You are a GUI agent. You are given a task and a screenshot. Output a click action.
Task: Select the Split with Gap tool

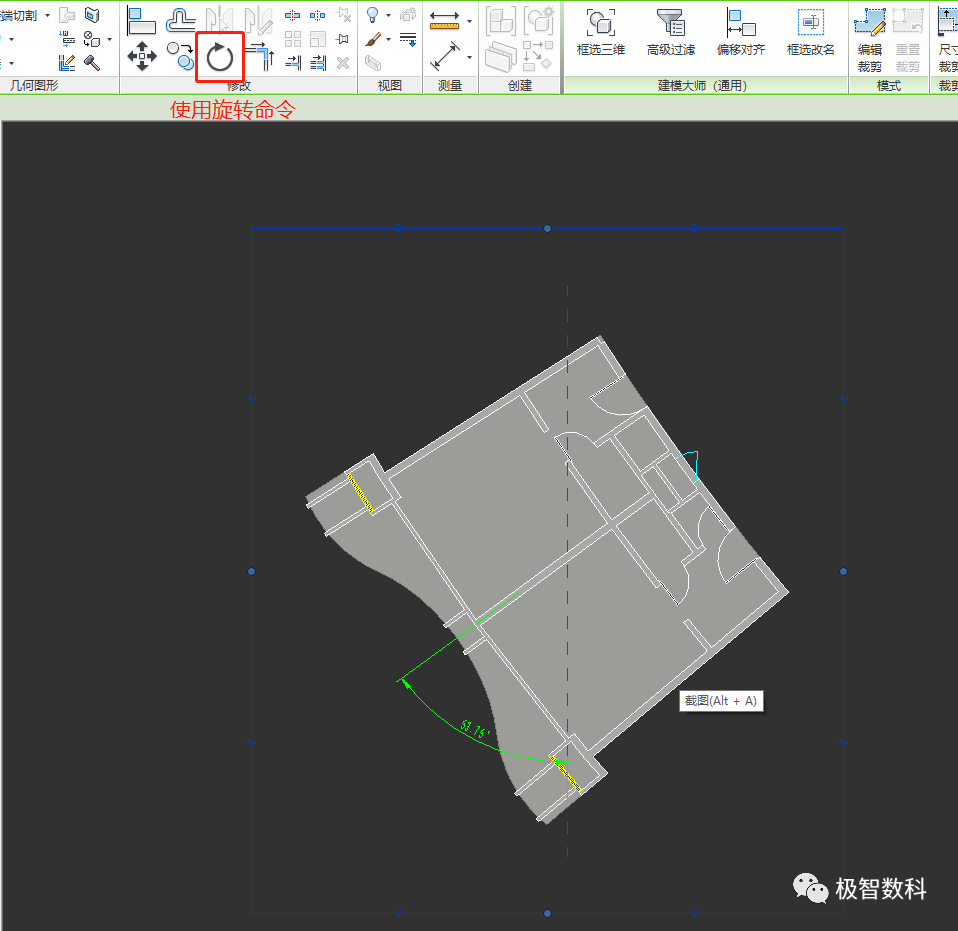click(x=318, y=15)
